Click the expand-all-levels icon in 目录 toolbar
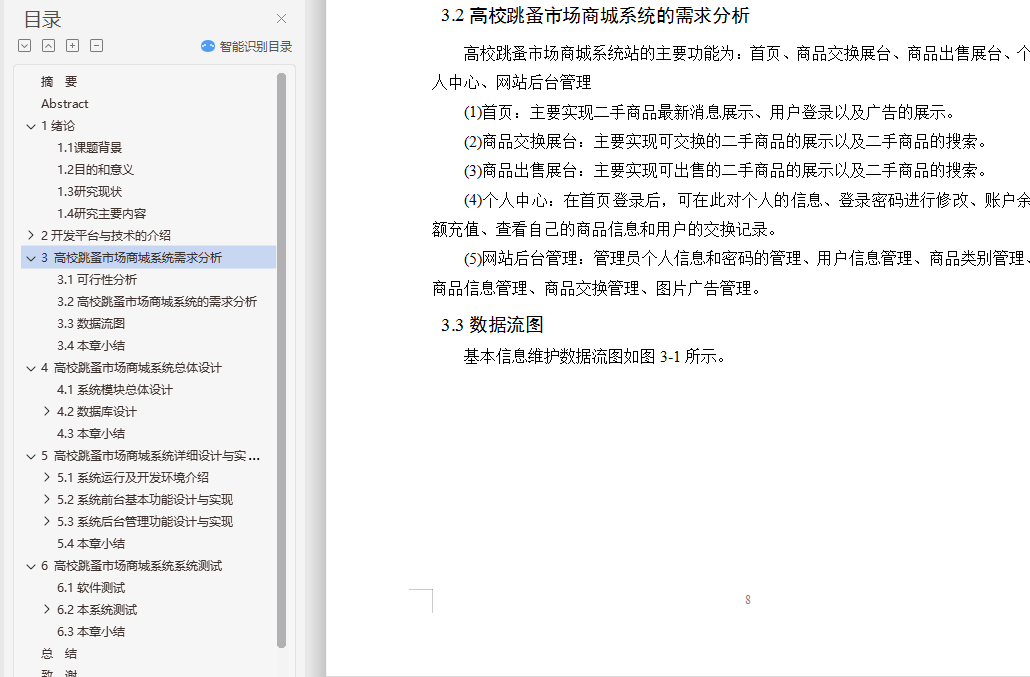The width and height of the screenshot is (1030, 677). tap(25, 45)
